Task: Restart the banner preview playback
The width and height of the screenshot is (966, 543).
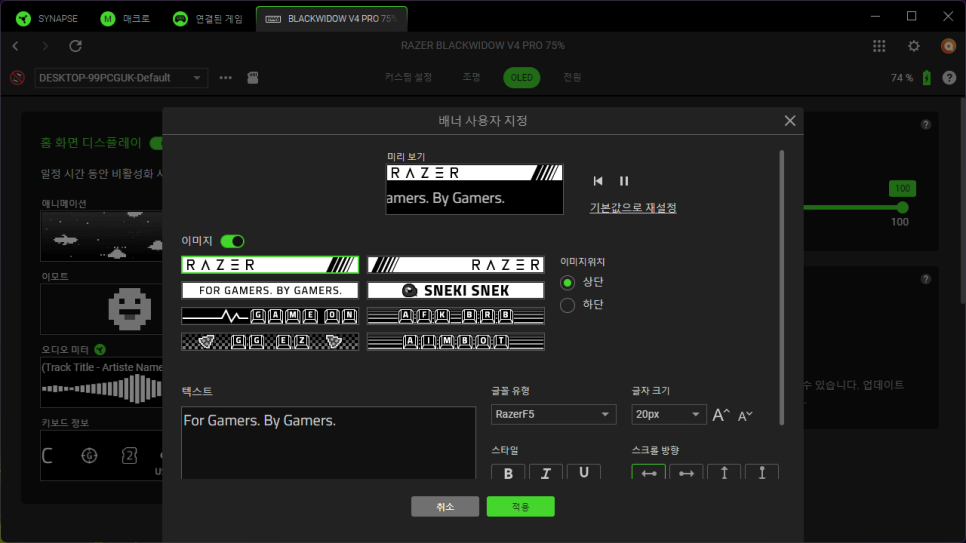Action: [598, 181]
